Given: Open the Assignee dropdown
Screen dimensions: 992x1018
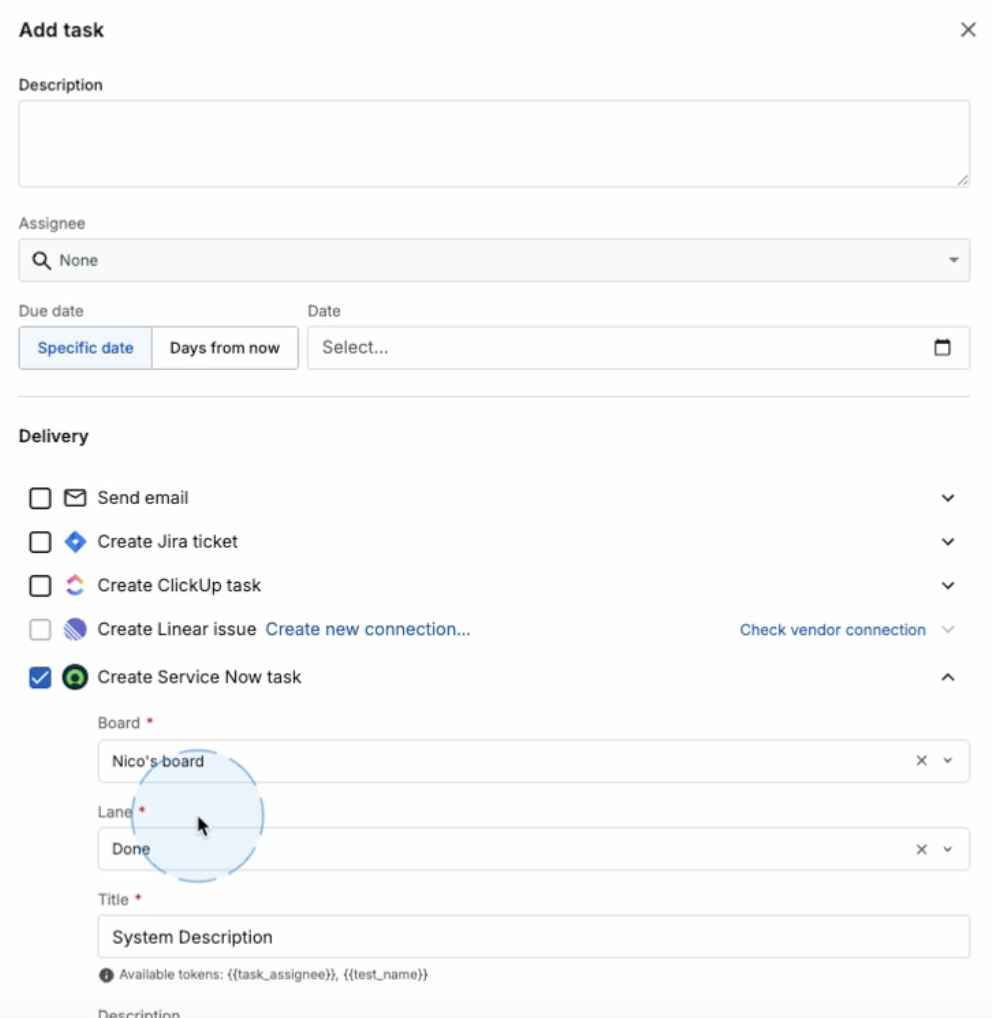Looking at the screenshot, I should coord(494,260).
